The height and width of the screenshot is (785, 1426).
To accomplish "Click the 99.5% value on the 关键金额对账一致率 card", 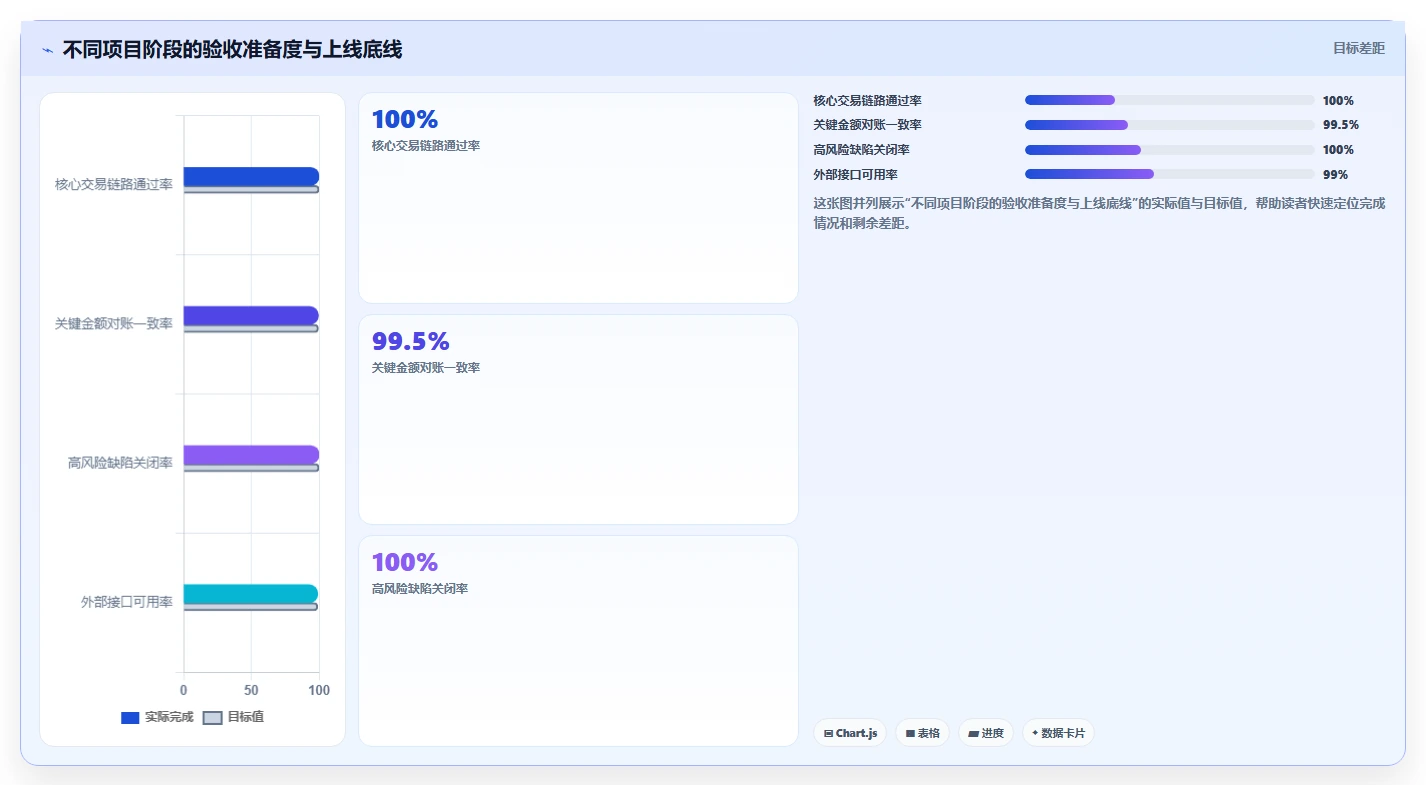I will click(x=411, y=341).
